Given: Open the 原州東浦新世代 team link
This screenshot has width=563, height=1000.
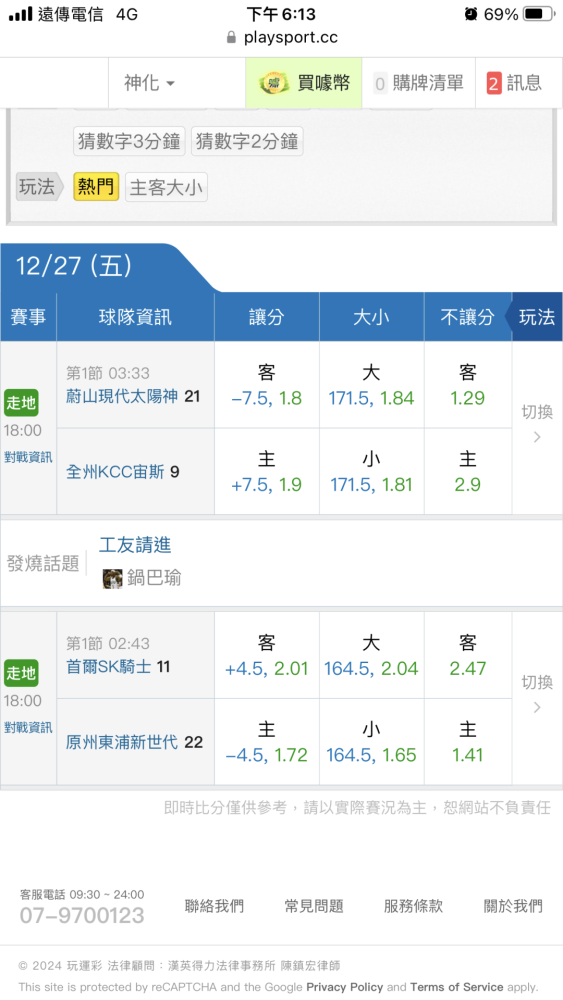Looking at the screenshot, I should coord(122,742).
